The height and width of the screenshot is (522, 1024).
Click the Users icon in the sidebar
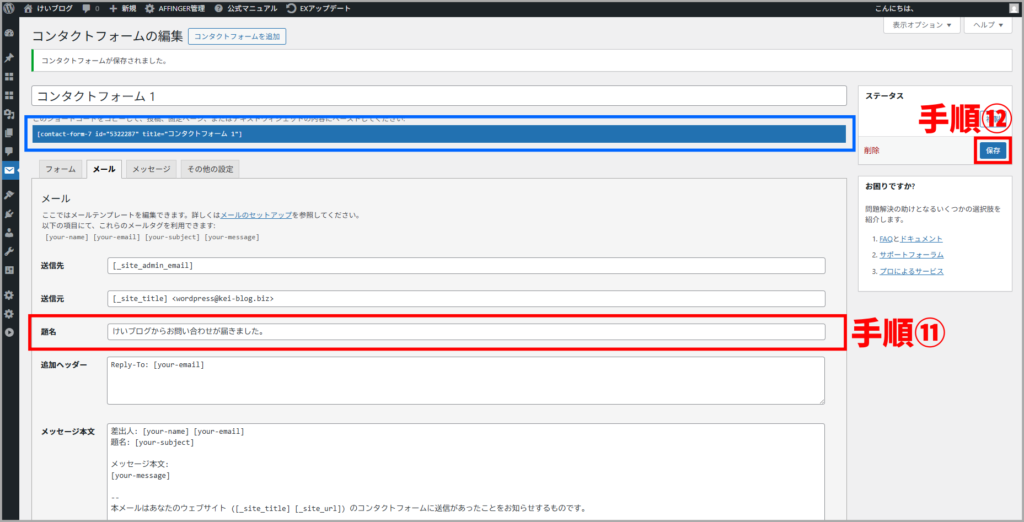click(9, 231)
